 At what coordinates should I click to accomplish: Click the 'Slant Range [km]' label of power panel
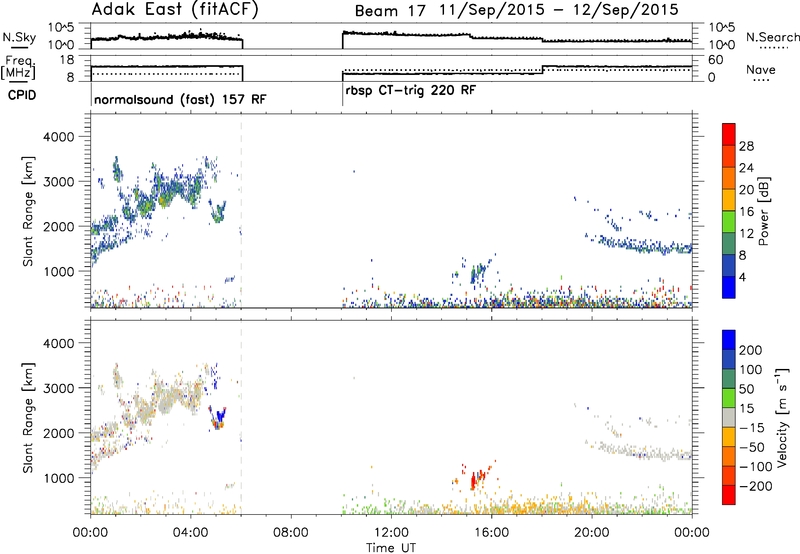click(x=28, y=211)
